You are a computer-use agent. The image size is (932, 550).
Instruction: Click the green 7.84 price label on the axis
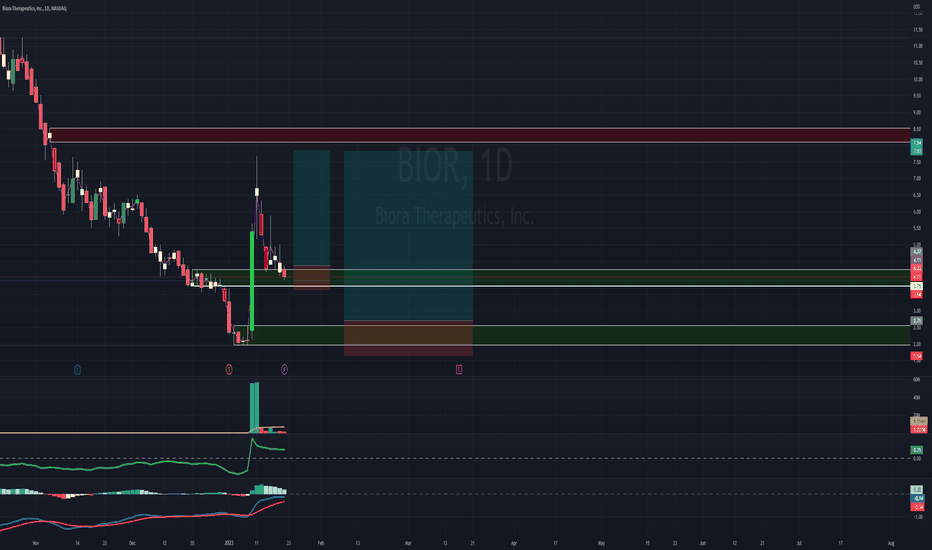tap(917, 143)
